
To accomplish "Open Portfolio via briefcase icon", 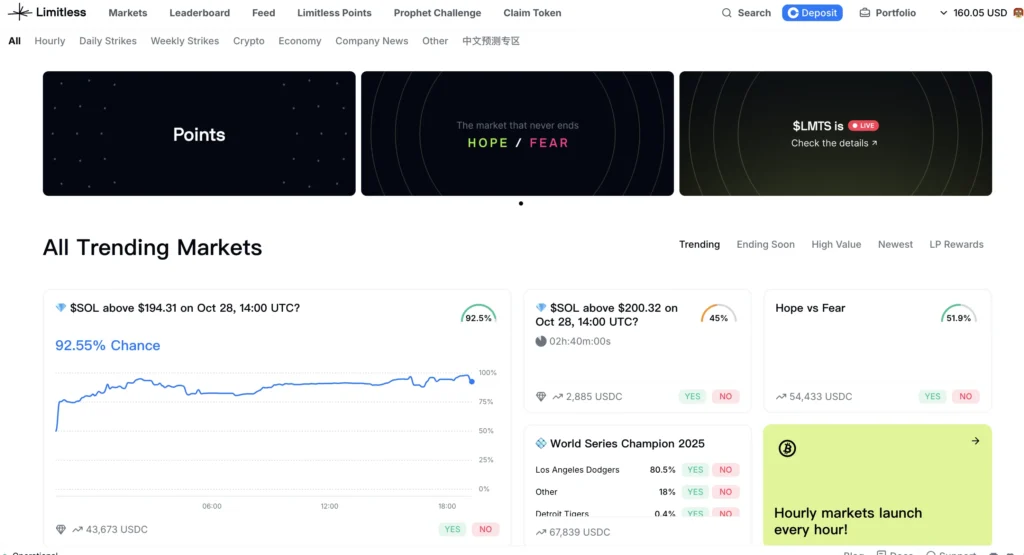I will (865, 13).
